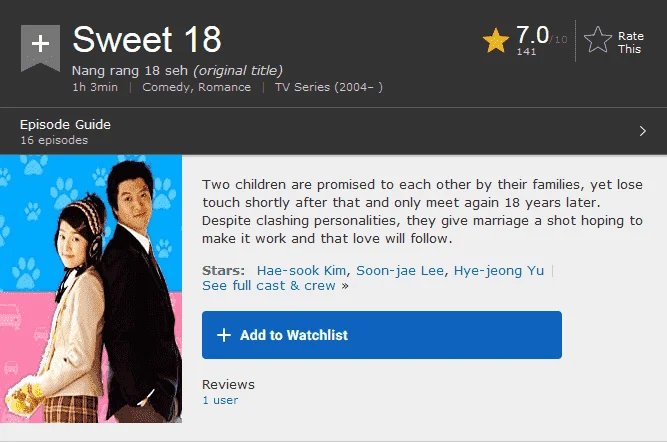Click the Sweet 18 poster image
Viewport: 667px width, 442px height.
[91, 289]
